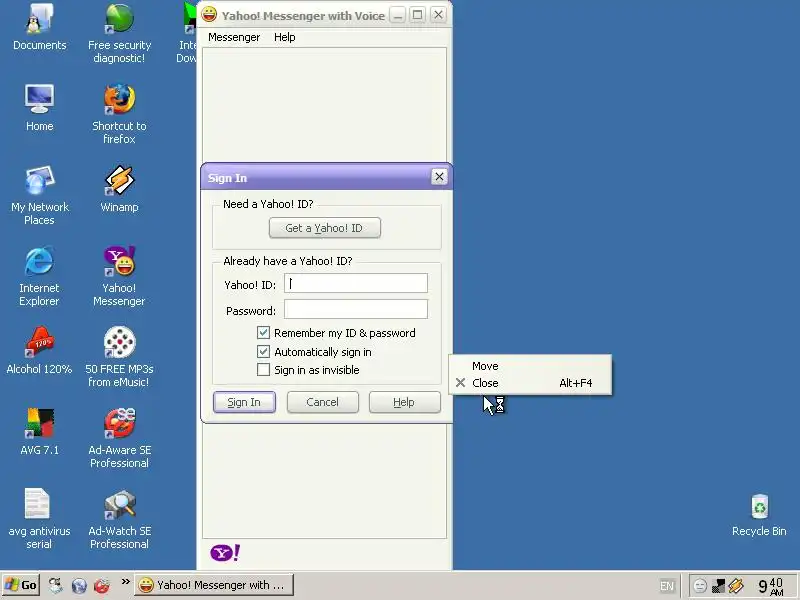
Task: Launch Winamp from the desktop
Action: pyautogui.click(x=119, y=188)
